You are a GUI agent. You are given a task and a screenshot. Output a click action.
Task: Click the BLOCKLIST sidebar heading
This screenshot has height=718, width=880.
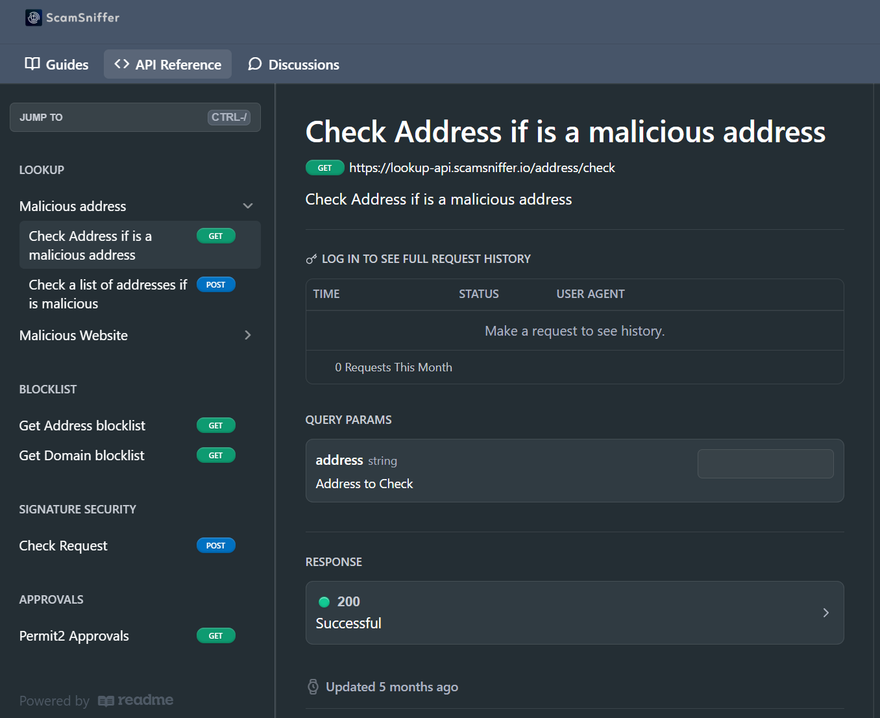[48, 390]
